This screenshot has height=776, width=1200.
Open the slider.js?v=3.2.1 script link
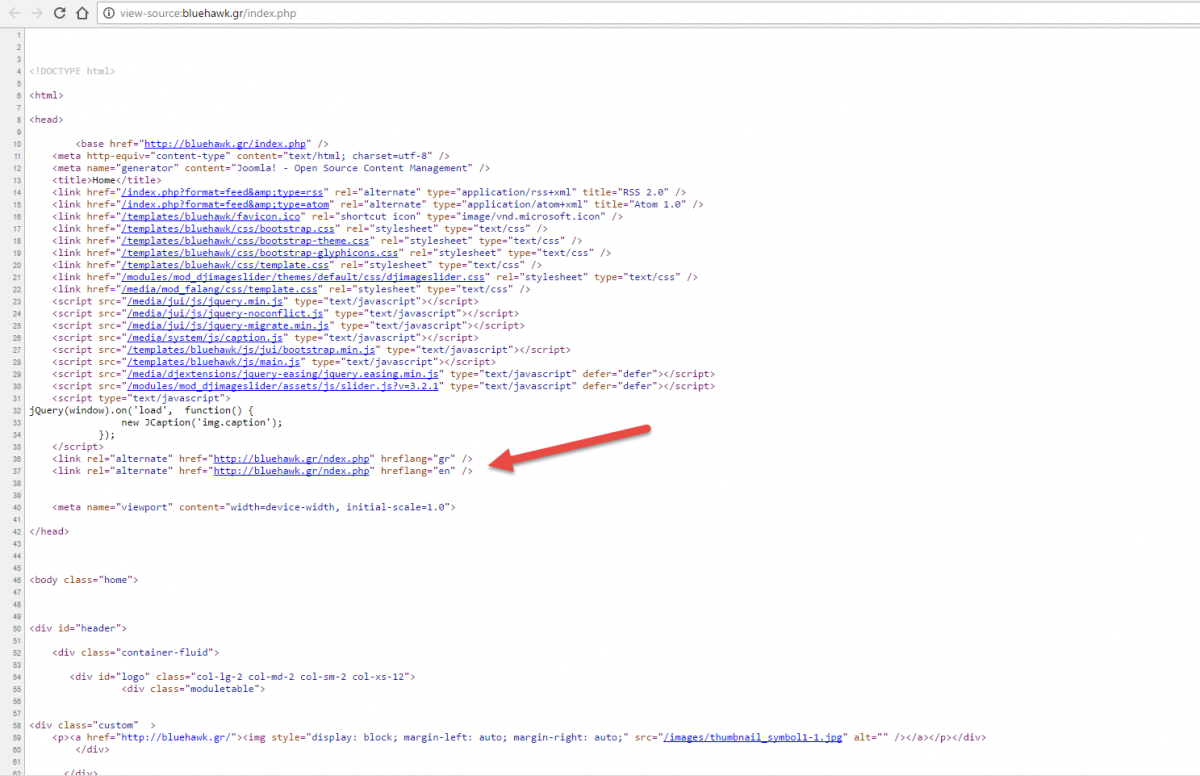pos(283,385)
